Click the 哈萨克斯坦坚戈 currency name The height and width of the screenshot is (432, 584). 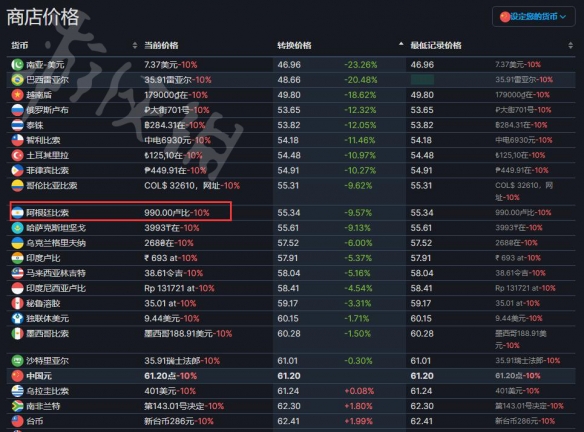[56, 228]
